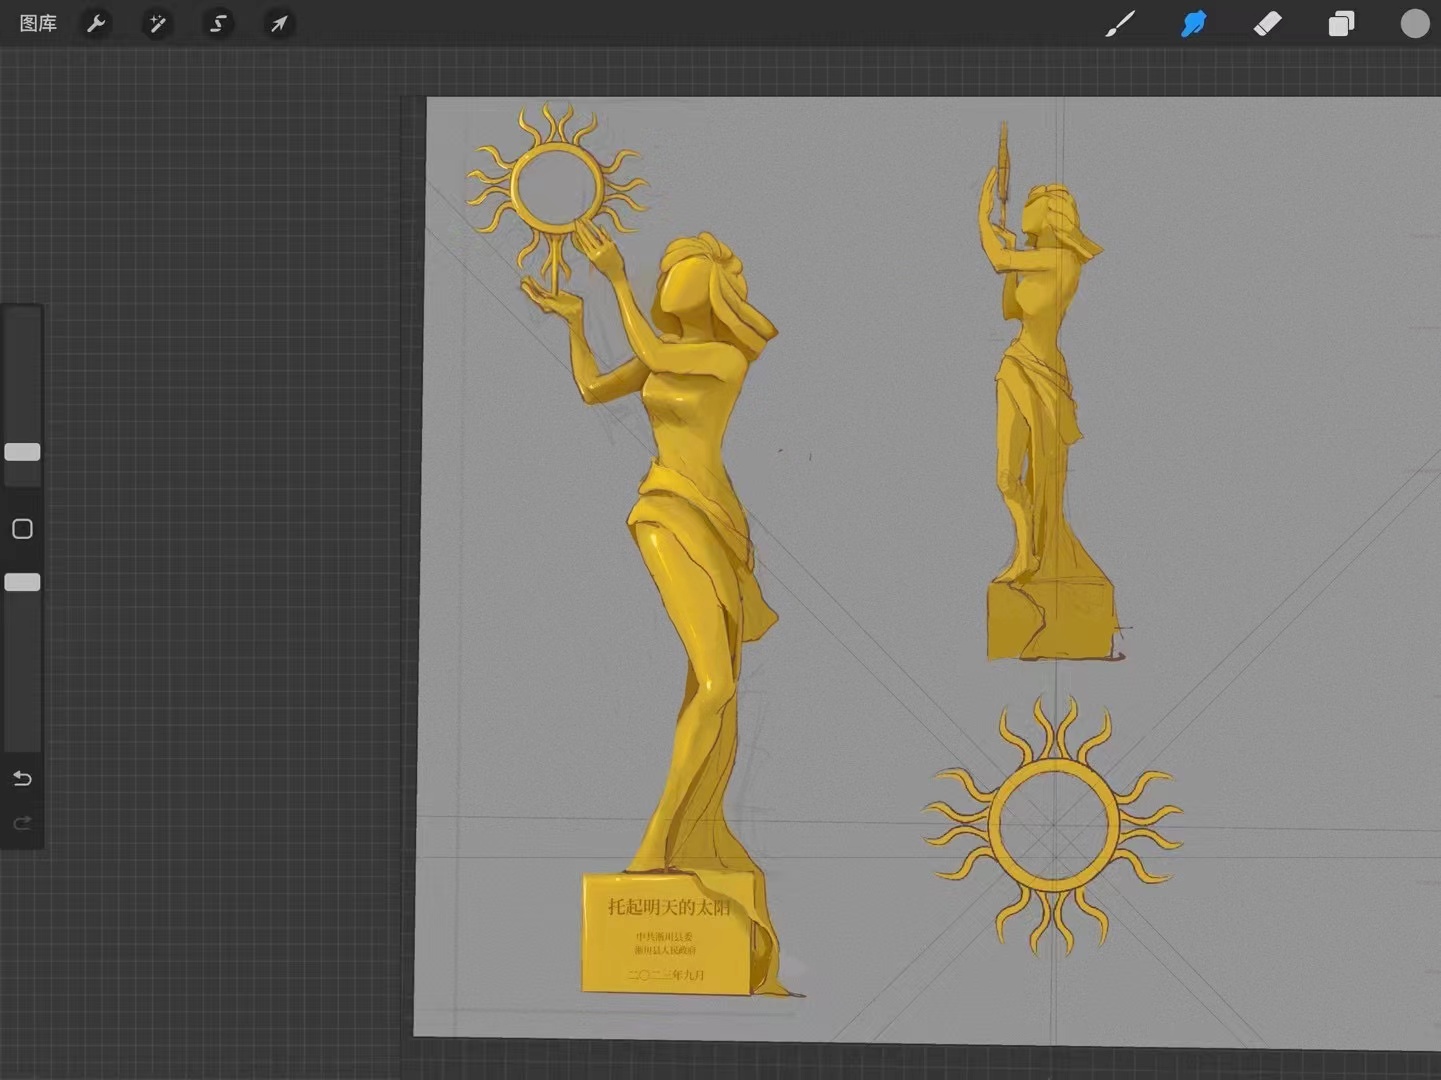Redo the action with the sidebar arrow
This screenshot has width=1441, height=1080.
coord(22,823)
